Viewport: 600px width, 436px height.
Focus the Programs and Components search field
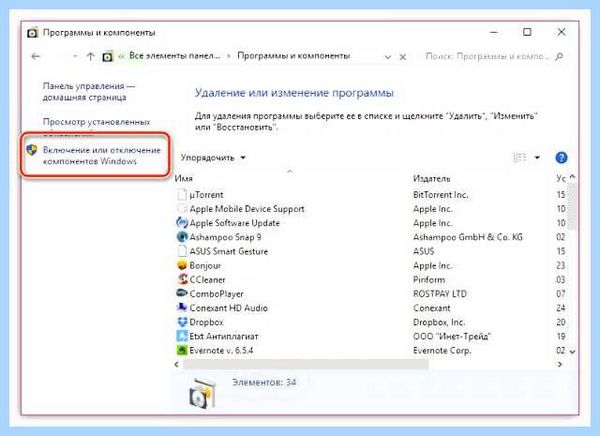[485, 56]
